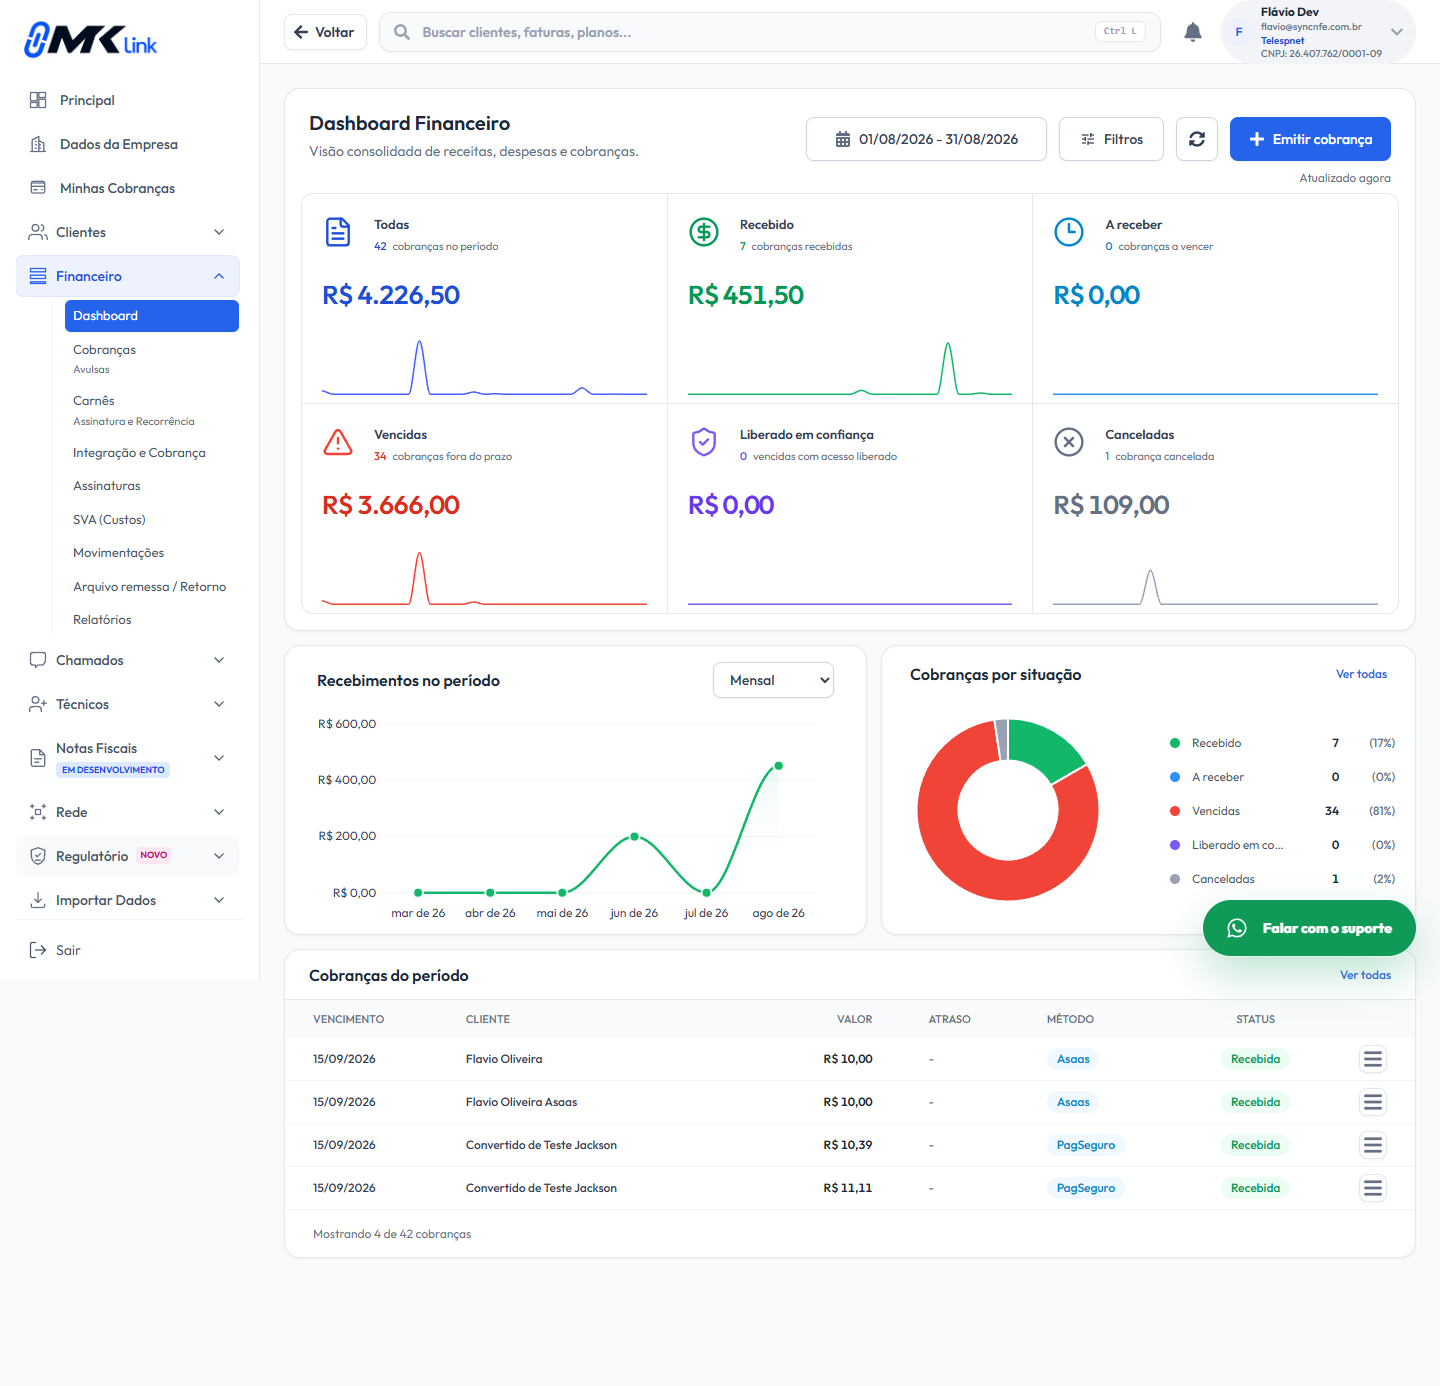Click the search magnifier icon
The image size is (1440, 1386).
(401, 32)
